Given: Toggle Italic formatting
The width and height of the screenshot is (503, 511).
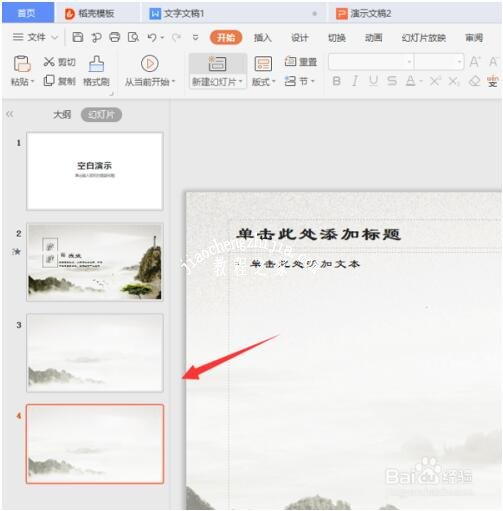Looking at the screenshot, I should [x=355, y=81].
